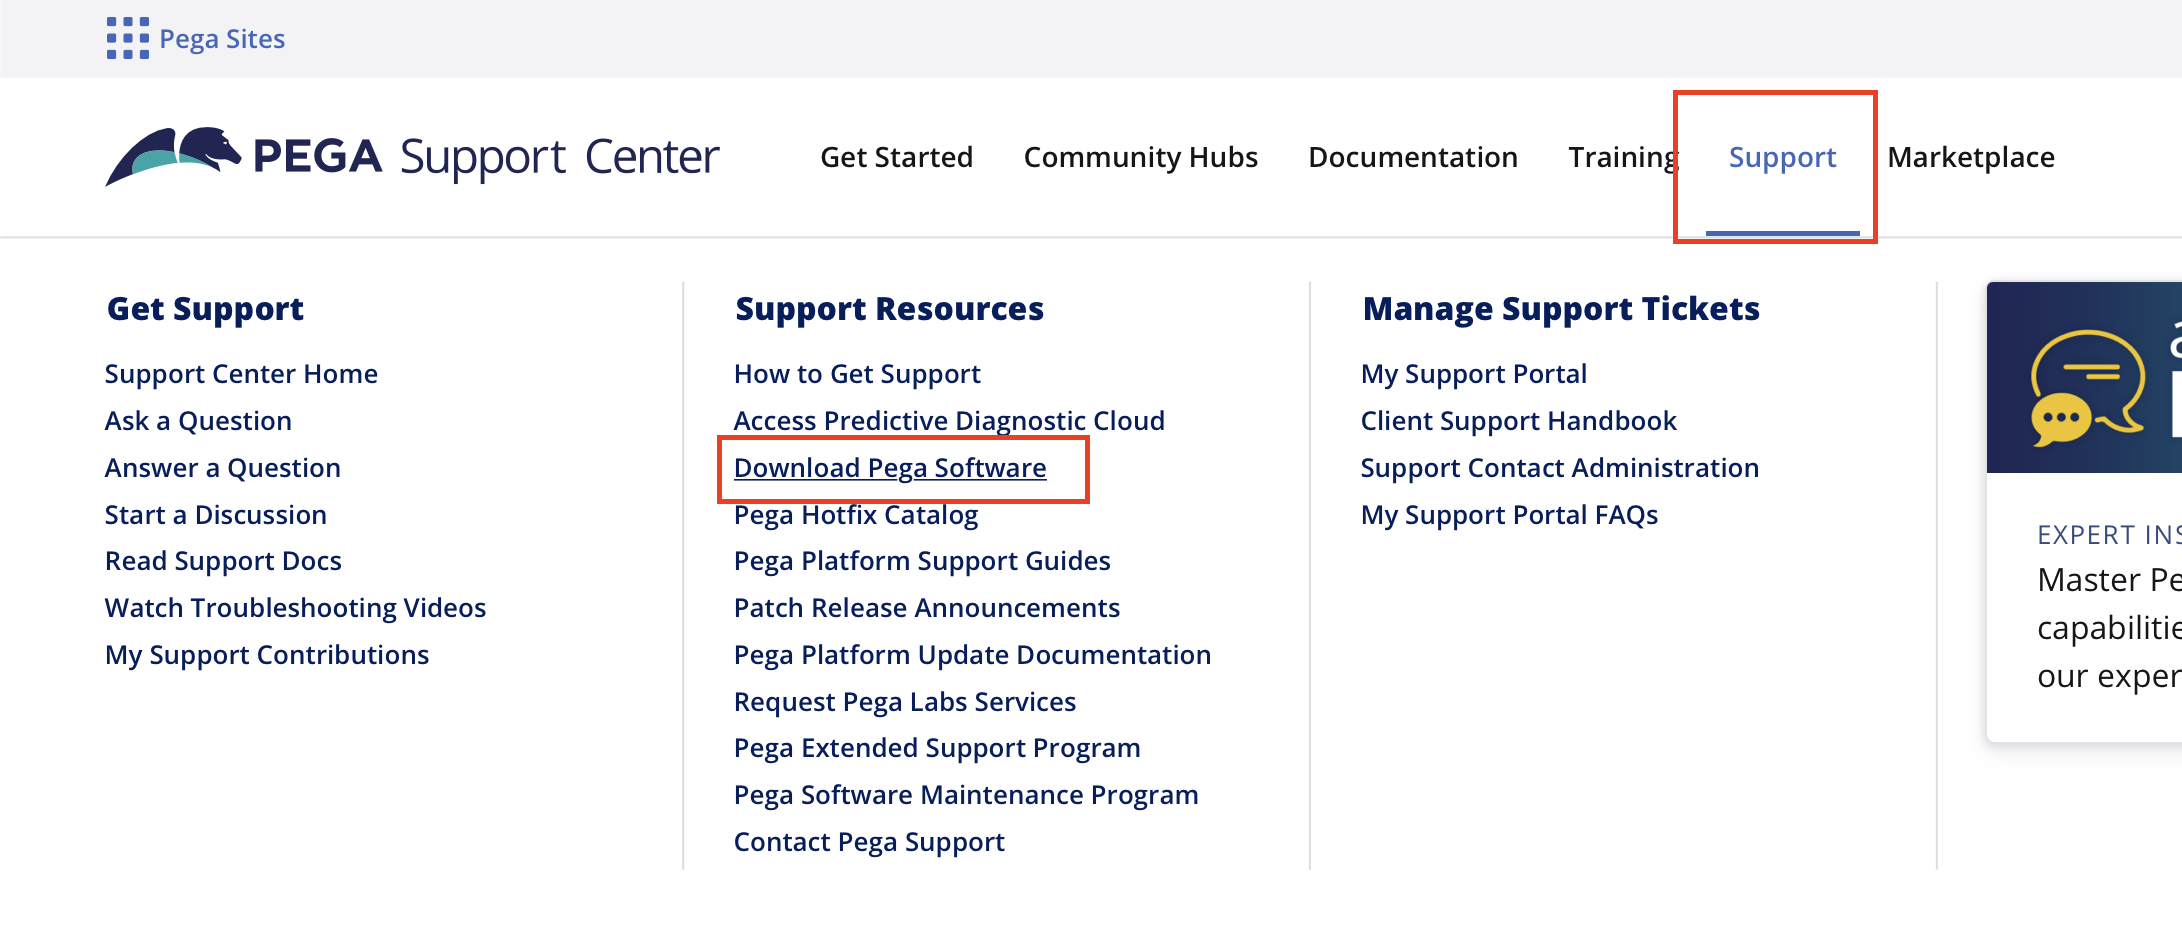Open Download Pega Software
2182x944 pixels.
(890, 467)
